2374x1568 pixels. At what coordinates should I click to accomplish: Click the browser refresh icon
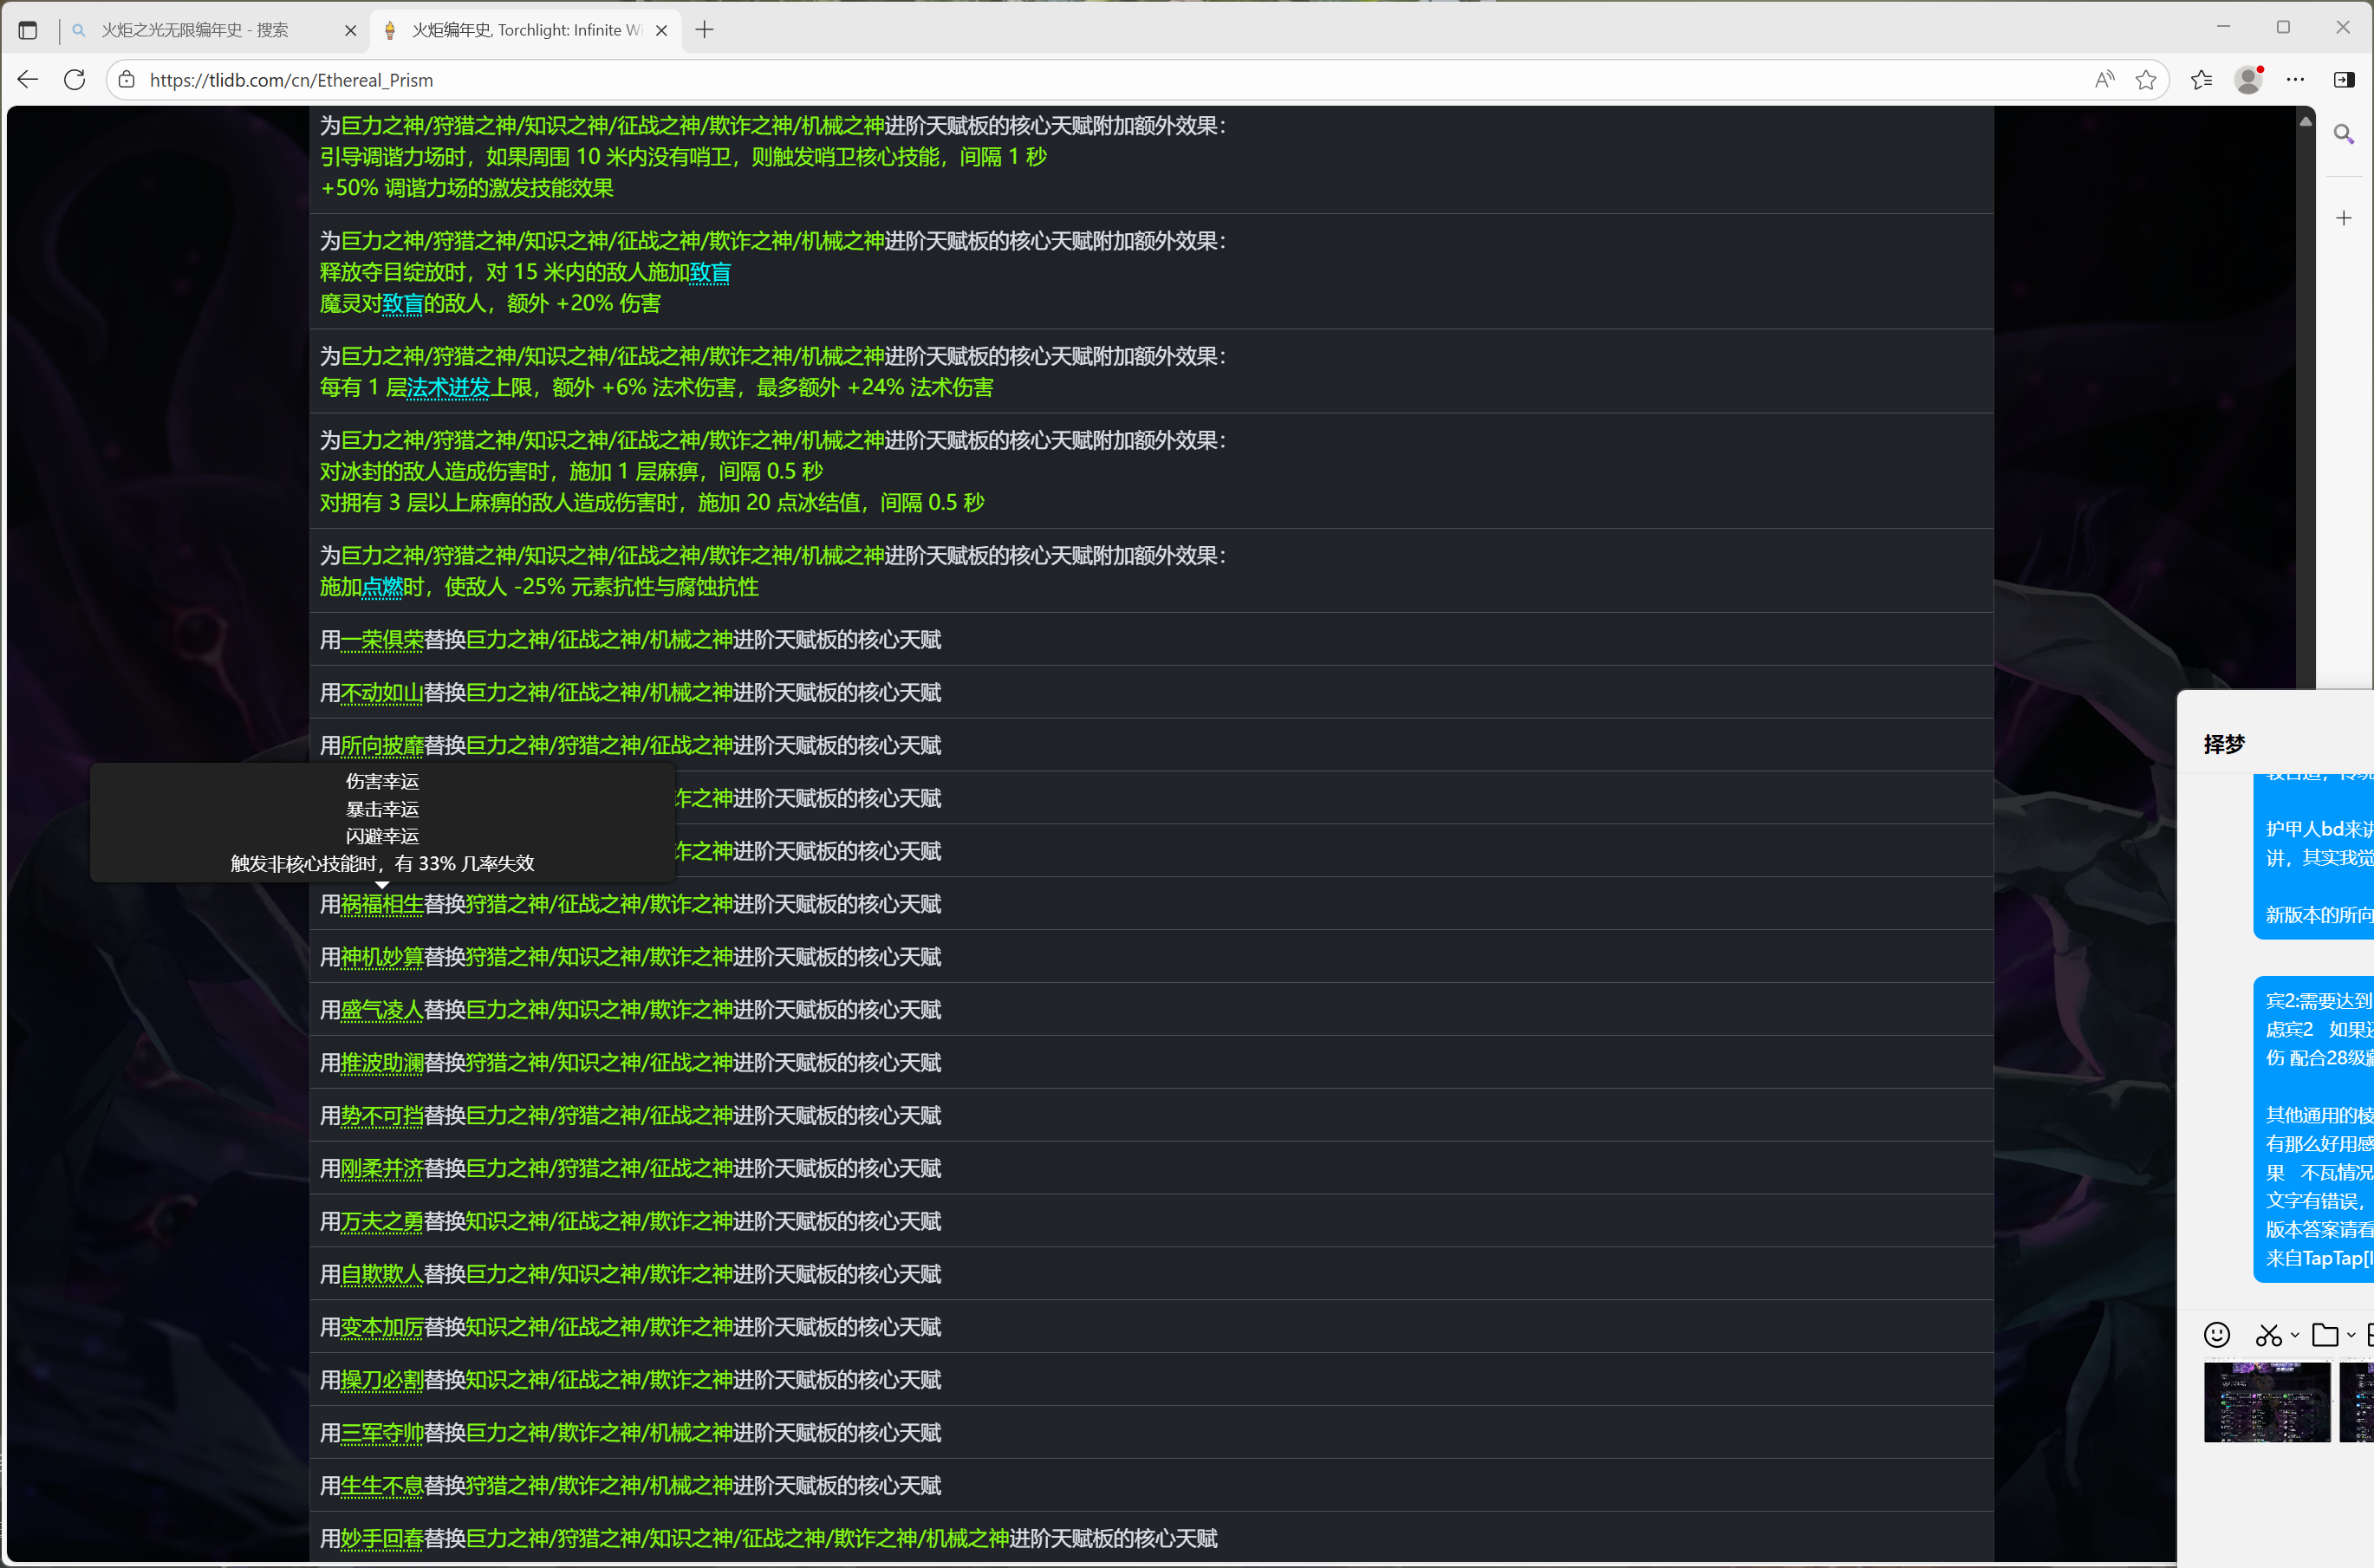coord(75,80)
